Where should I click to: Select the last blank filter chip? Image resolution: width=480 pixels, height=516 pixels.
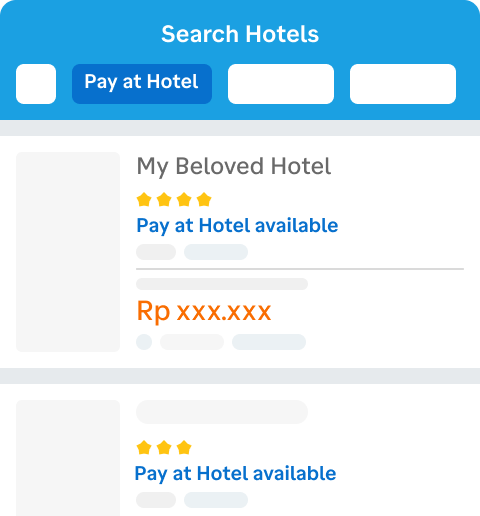[x=403, y=84]
